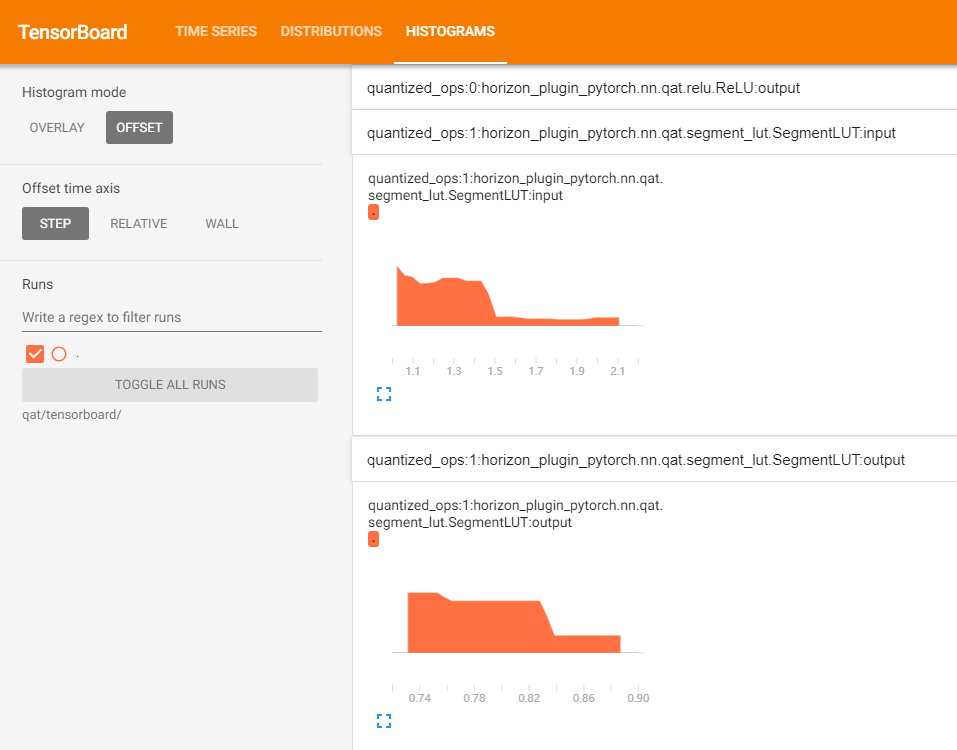Set offset time axis to WALL
The height and width of the screenshot is (750, 957).
coord(222,224)
